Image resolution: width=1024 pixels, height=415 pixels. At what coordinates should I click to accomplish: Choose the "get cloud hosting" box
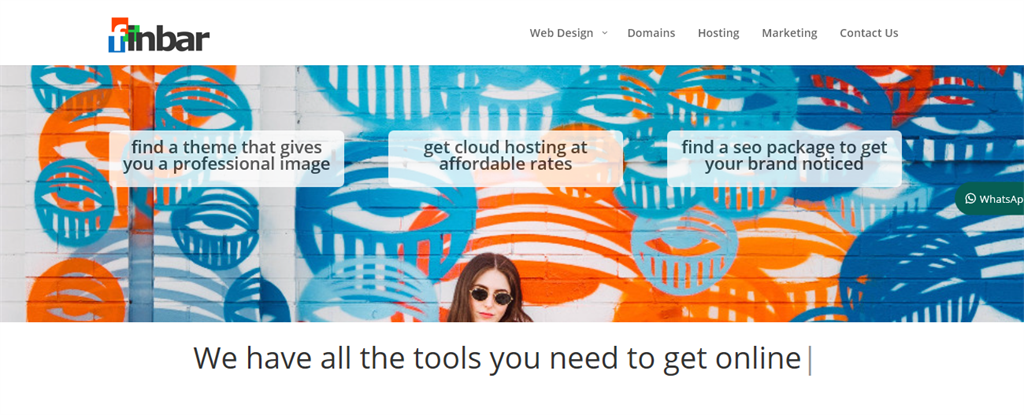(505, 158)
